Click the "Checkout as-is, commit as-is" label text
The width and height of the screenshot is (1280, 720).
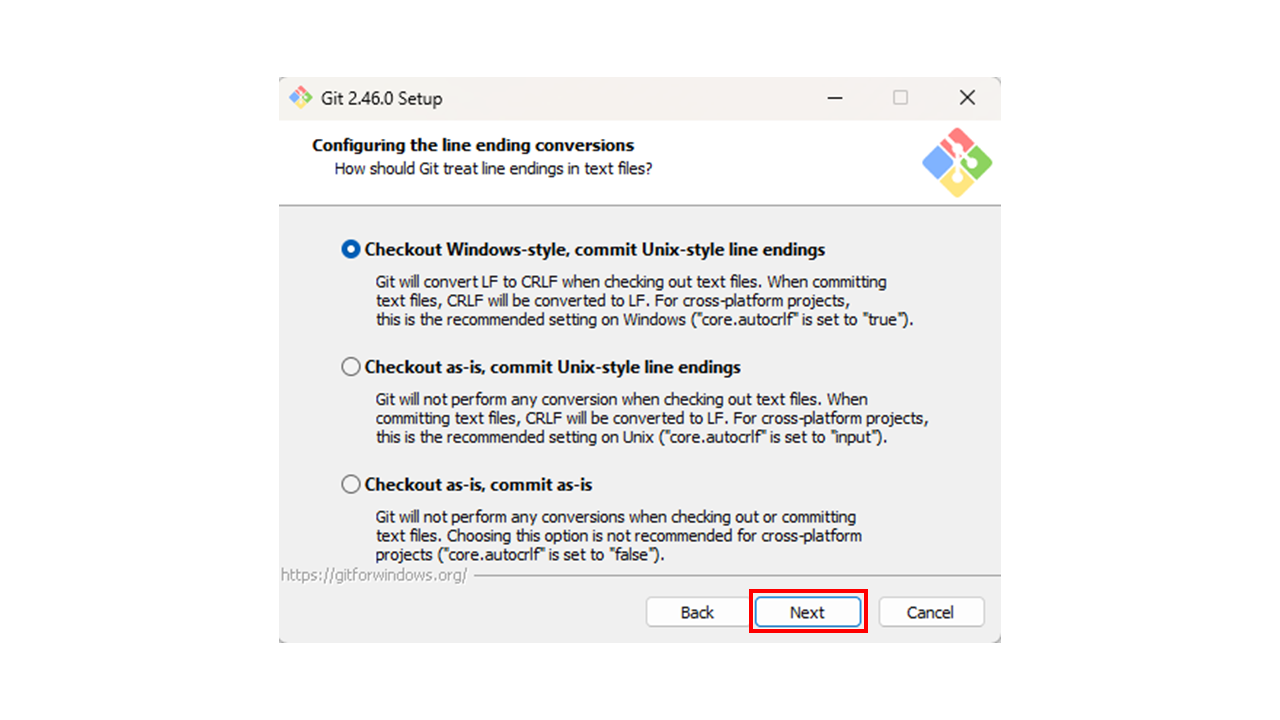pyautogui.click(x=478, y=485)
